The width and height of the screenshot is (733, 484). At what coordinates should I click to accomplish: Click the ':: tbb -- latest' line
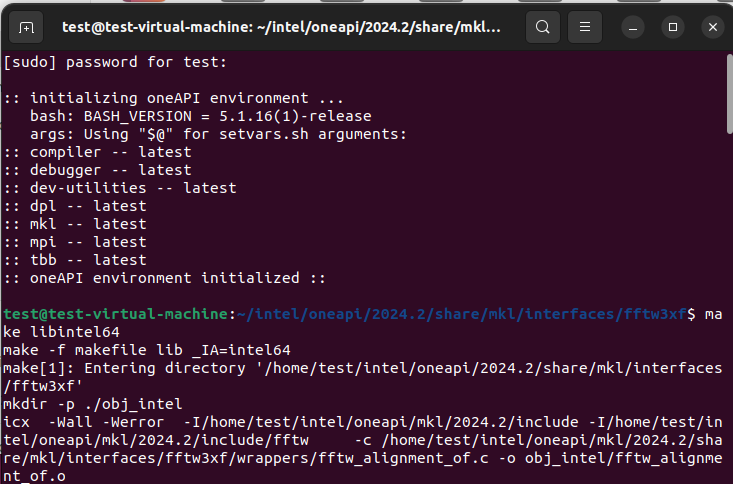pyautogui.click(x=75, y=260)
